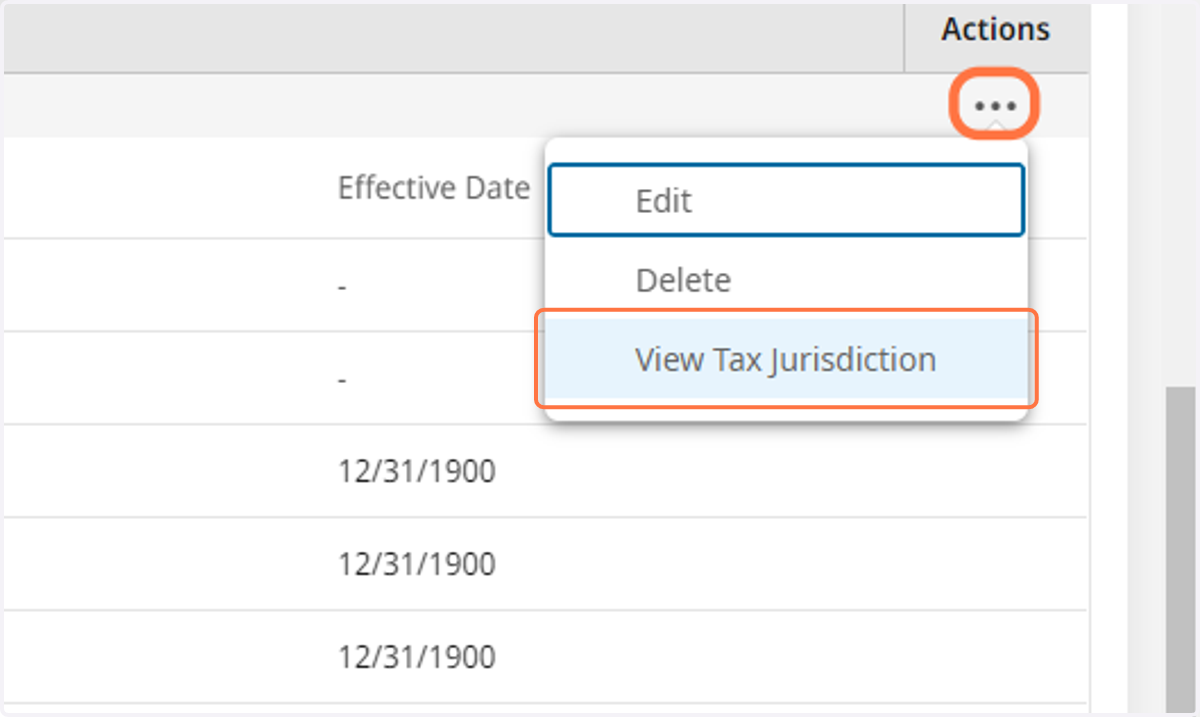
Task: Click the Effective Date label
Action: 434,188
